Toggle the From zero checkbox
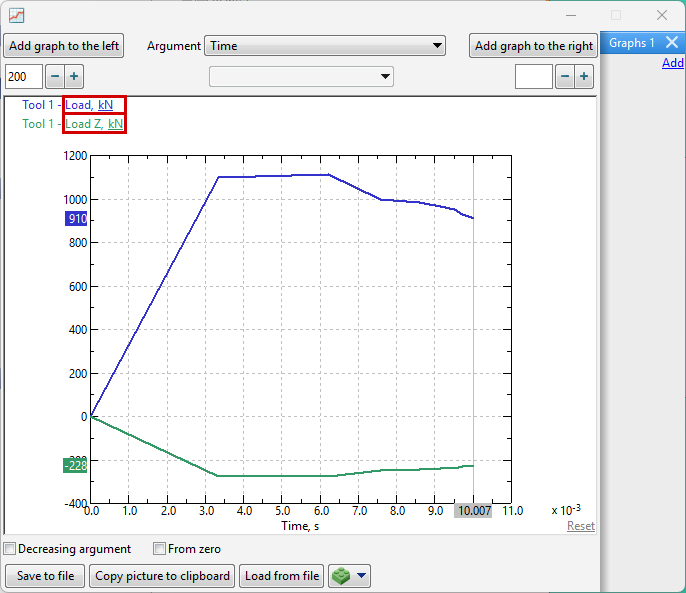The image size is (686, 593). tap(159, 549)
